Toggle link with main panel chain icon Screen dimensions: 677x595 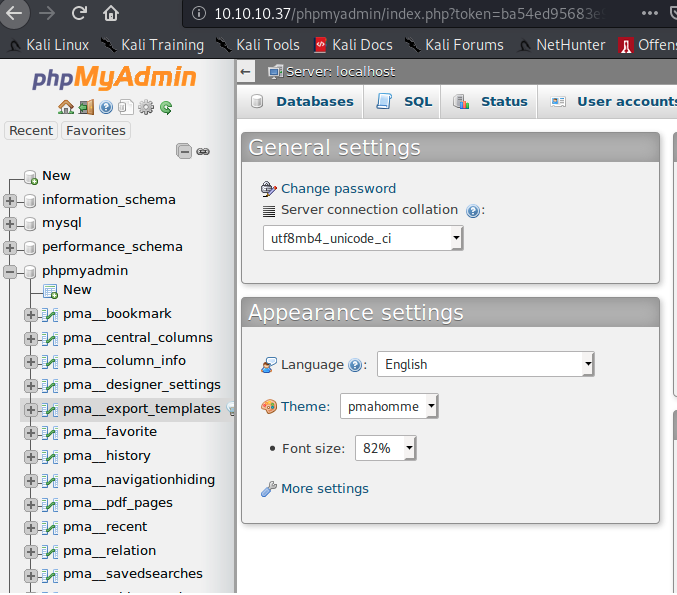click(203, 152)
